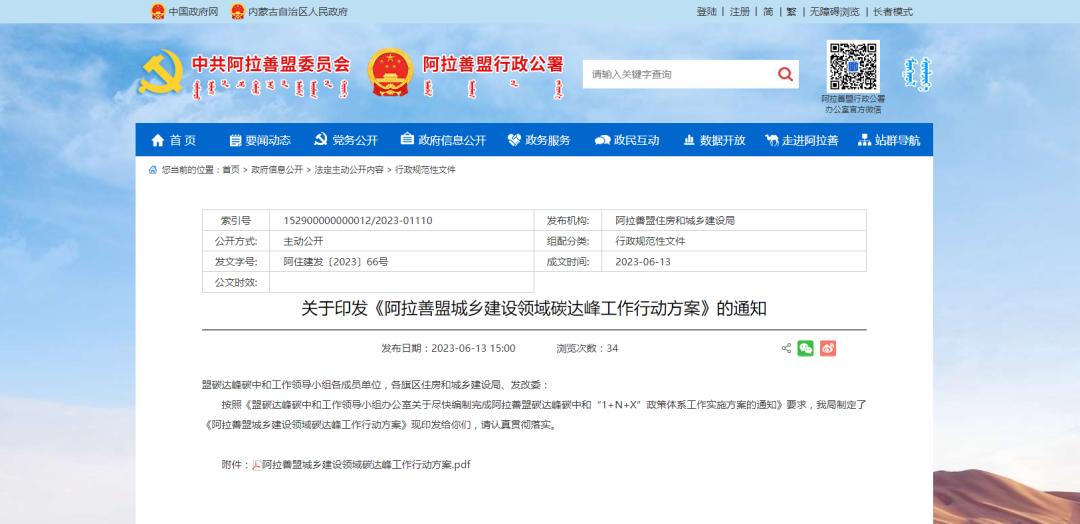This screenshot has width=1080, height=524.
Task: Click the keyword search input field
Action: (675, 74)
